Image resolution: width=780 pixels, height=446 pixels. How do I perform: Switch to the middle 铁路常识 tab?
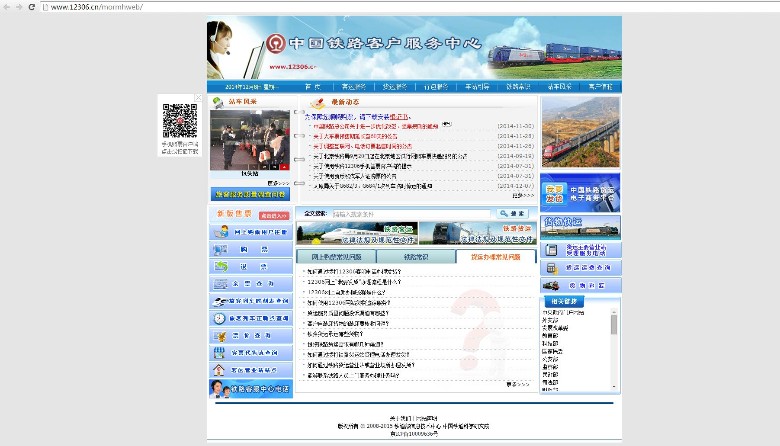pyautogui.click(x=416, y=257)
